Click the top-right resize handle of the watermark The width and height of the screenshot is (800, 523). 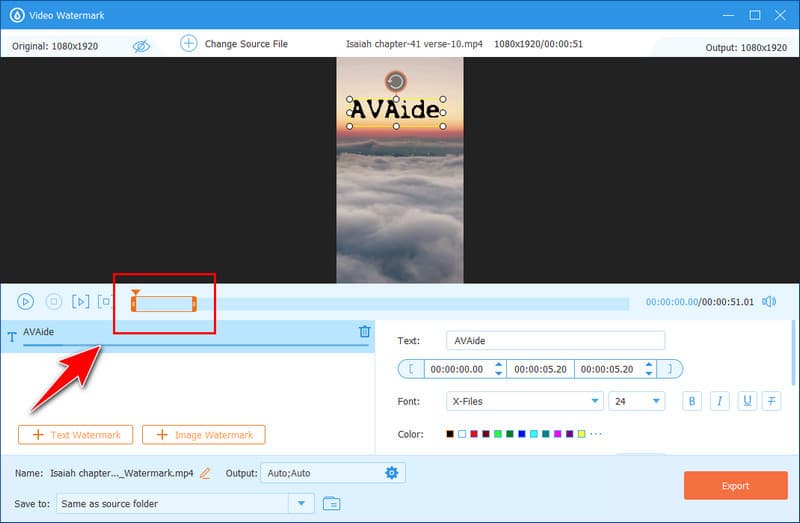coord(442,99)
